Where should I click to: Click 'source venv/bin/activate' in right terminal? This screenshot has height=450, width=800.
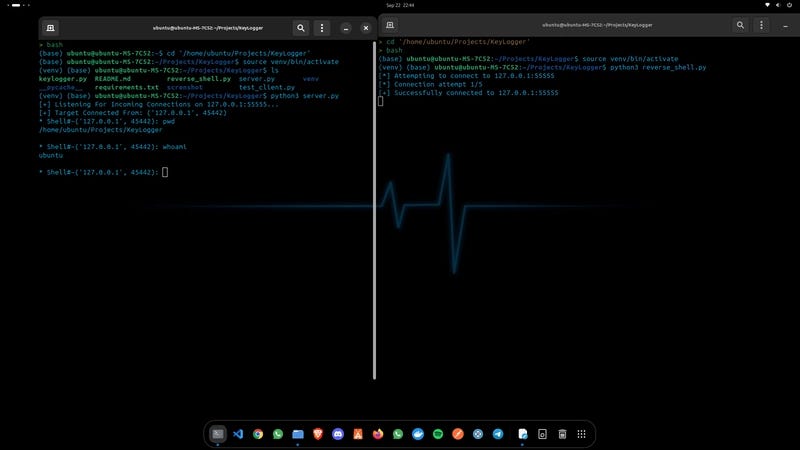point(630,59)
